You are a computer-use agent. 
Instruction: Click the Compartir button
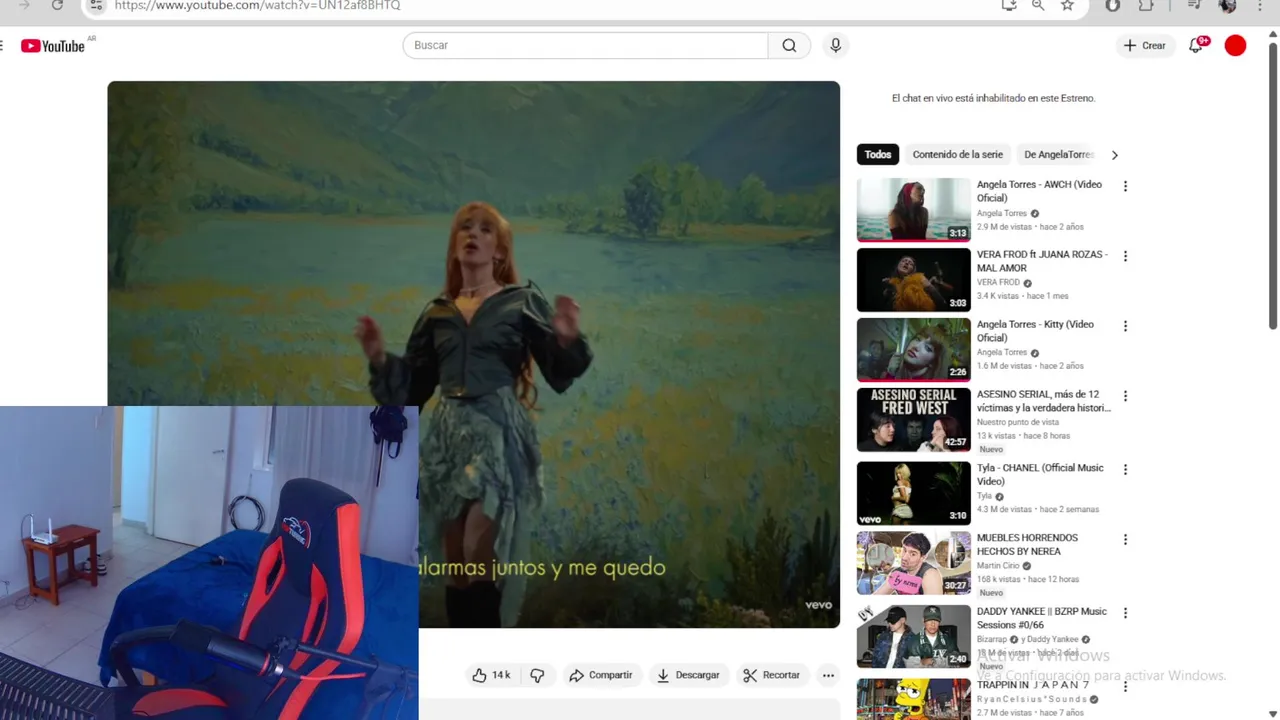tap(600, 675)
